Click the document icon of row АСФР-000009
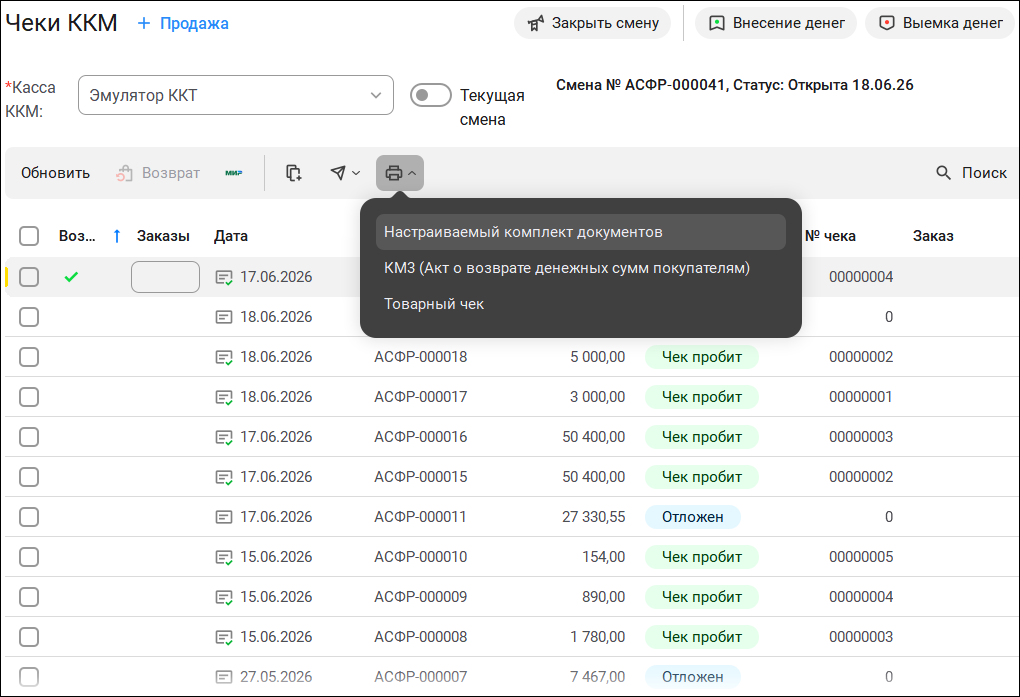This screenshot has height=697, width=1020. tap(224, 597)
